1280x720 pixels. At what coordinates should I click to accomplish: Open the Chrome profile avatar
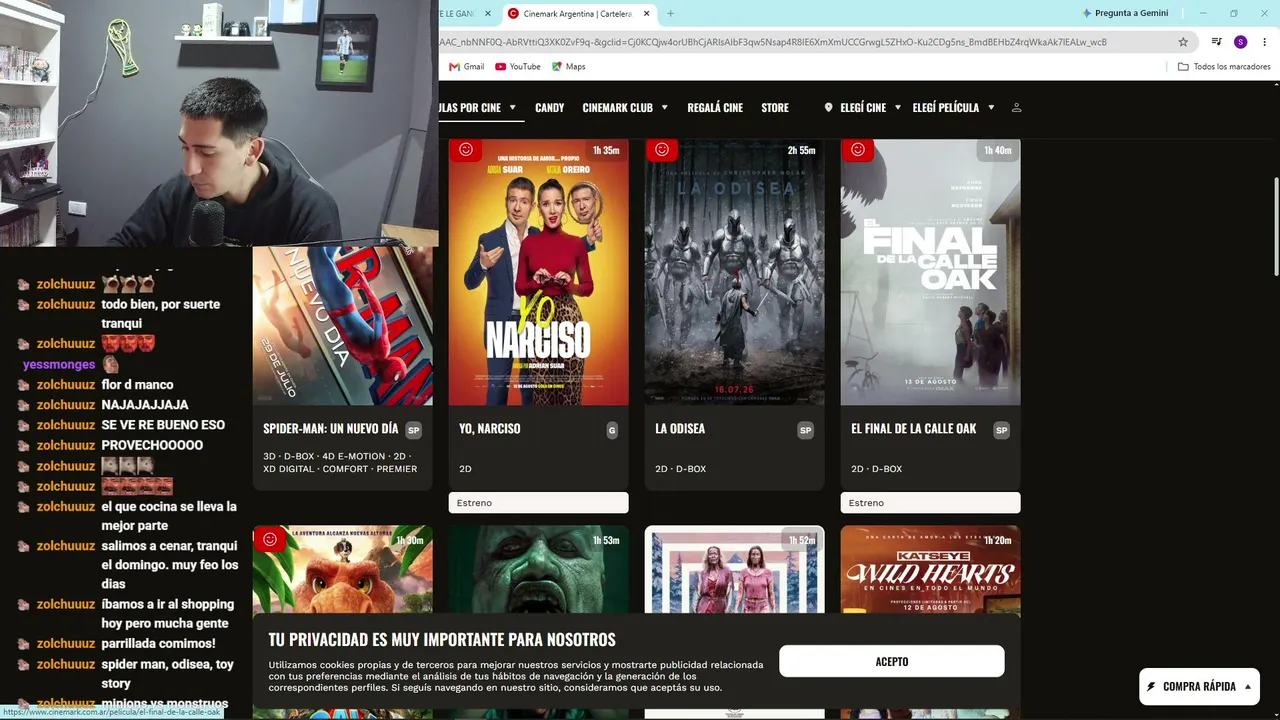click(x=1240, y=42)
